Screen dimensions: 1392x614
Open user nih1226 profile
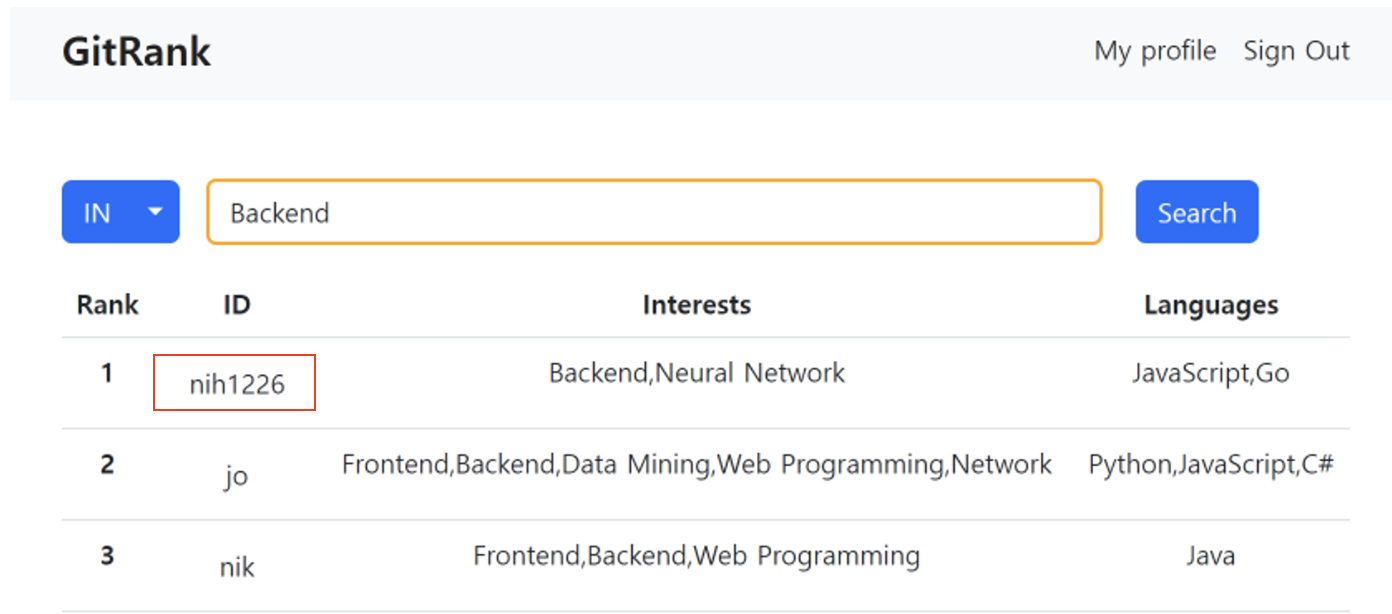237,384
